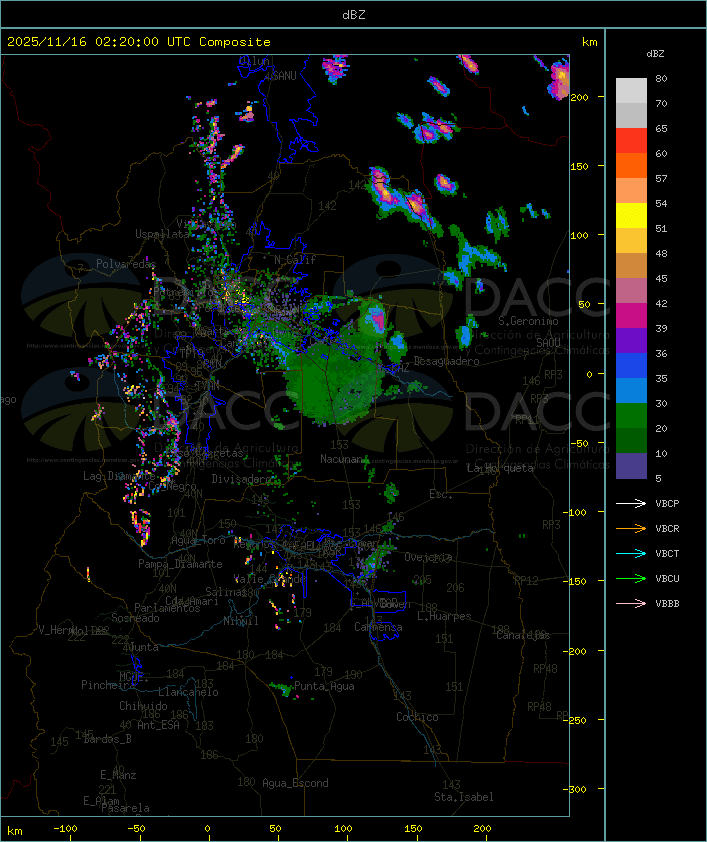Click the VBCP legend label
Viewport: 707px width, 842px height.
pyautogui.click(x=667, y=504)
